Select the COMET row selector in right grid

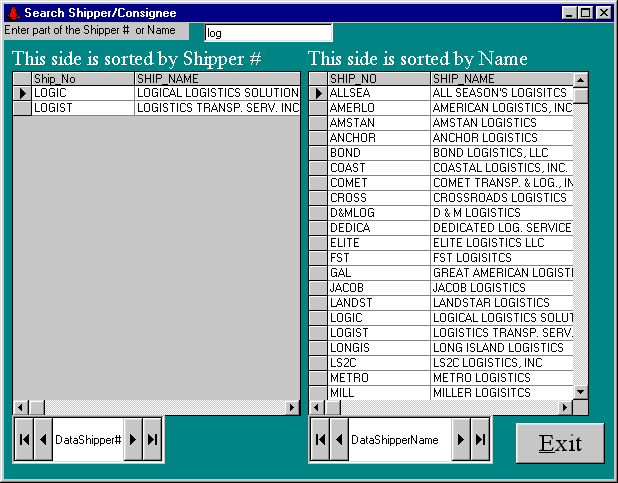pyautogui.click(x=318, y=183)
